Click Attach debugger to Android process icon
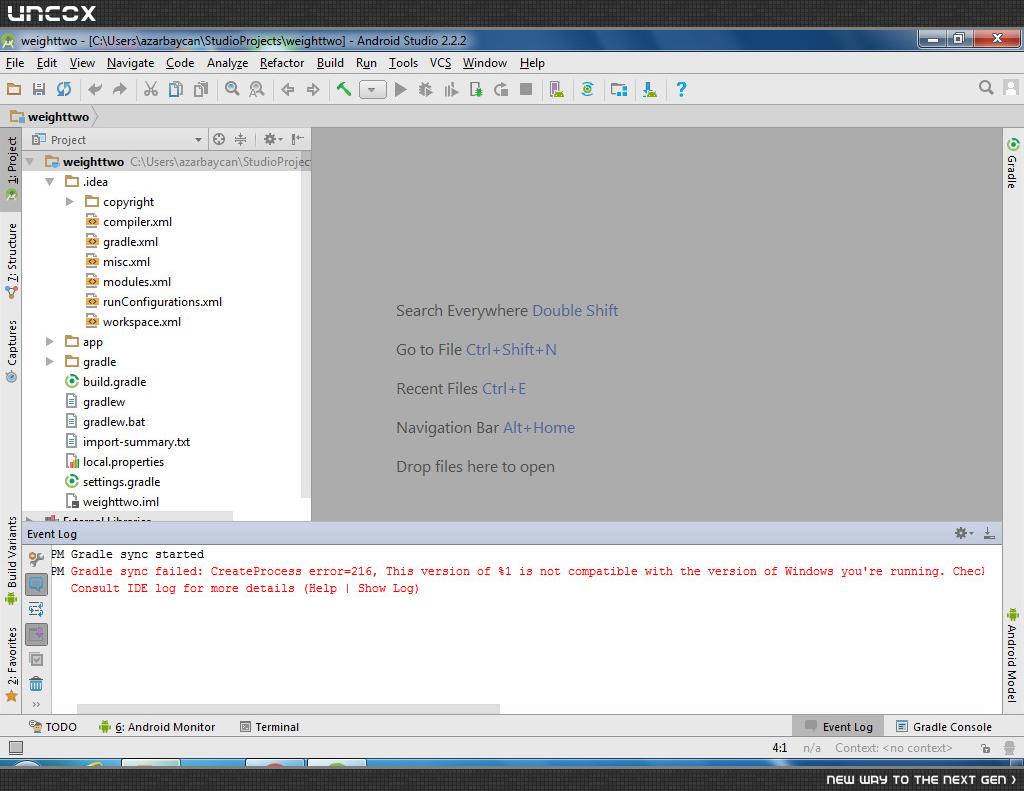This screenshot has width=1024, height=791. coord(476,89)
